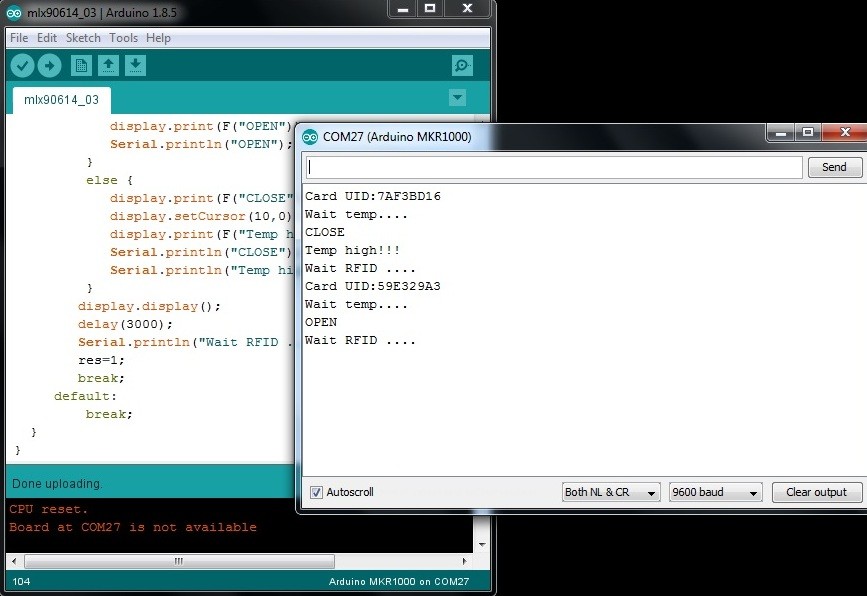Click the Verify sketch checkmark icon

pos(22,66)
